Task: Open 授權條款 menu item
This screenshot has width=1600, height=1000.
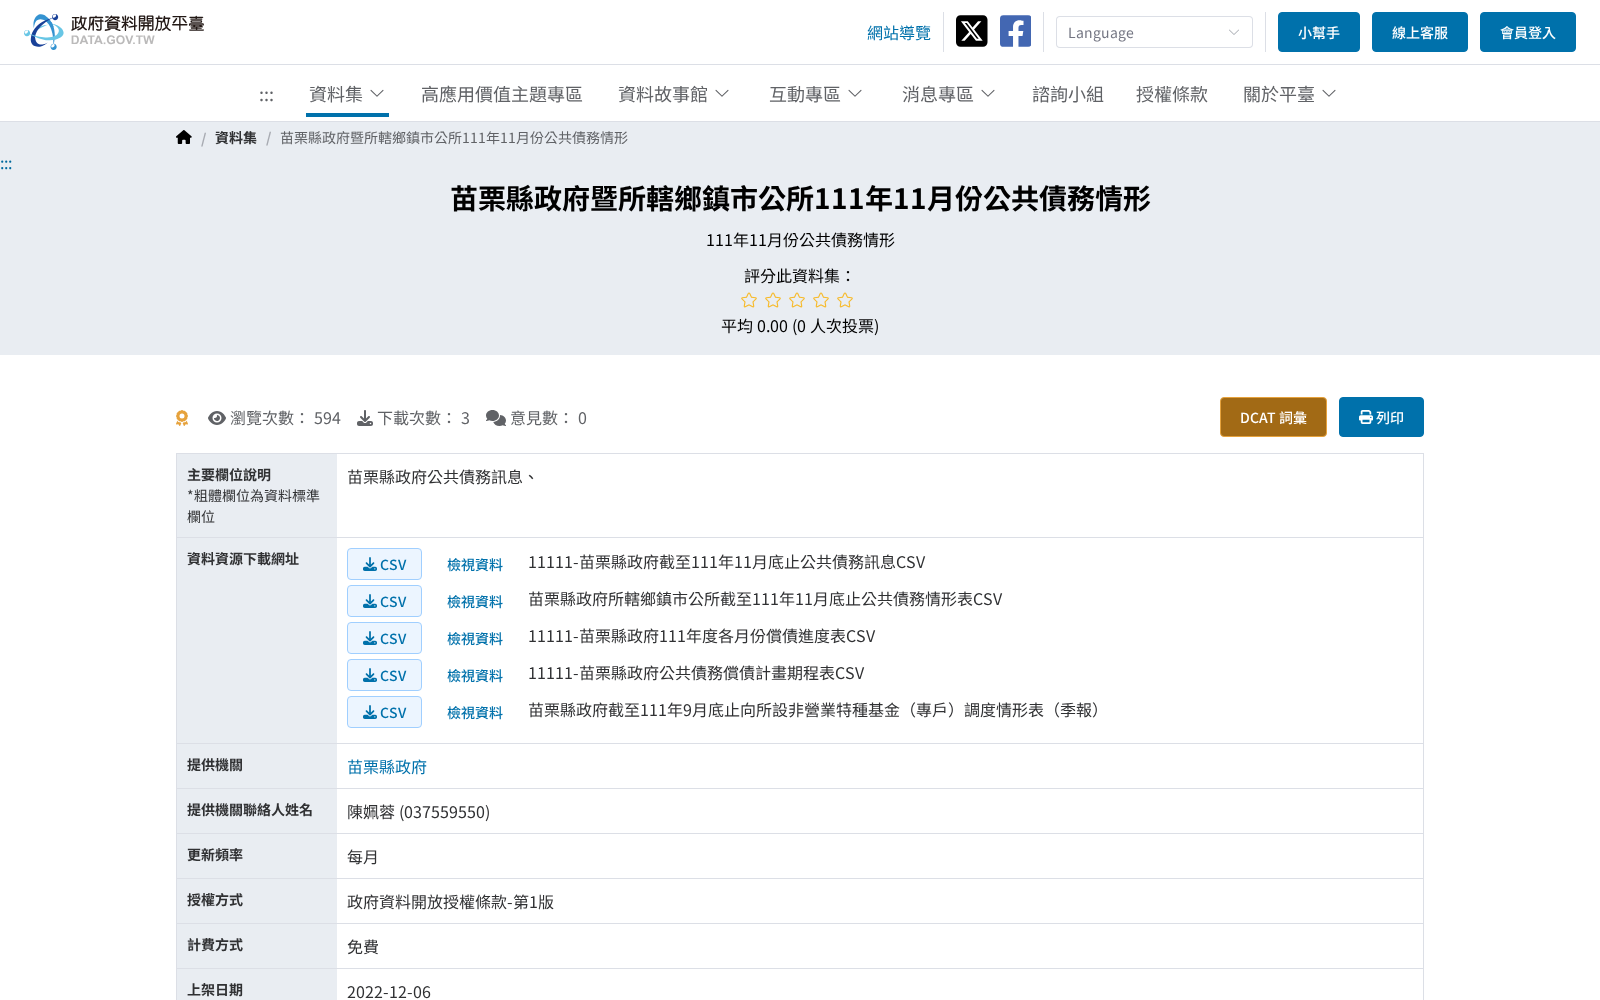Action: 1172,94
